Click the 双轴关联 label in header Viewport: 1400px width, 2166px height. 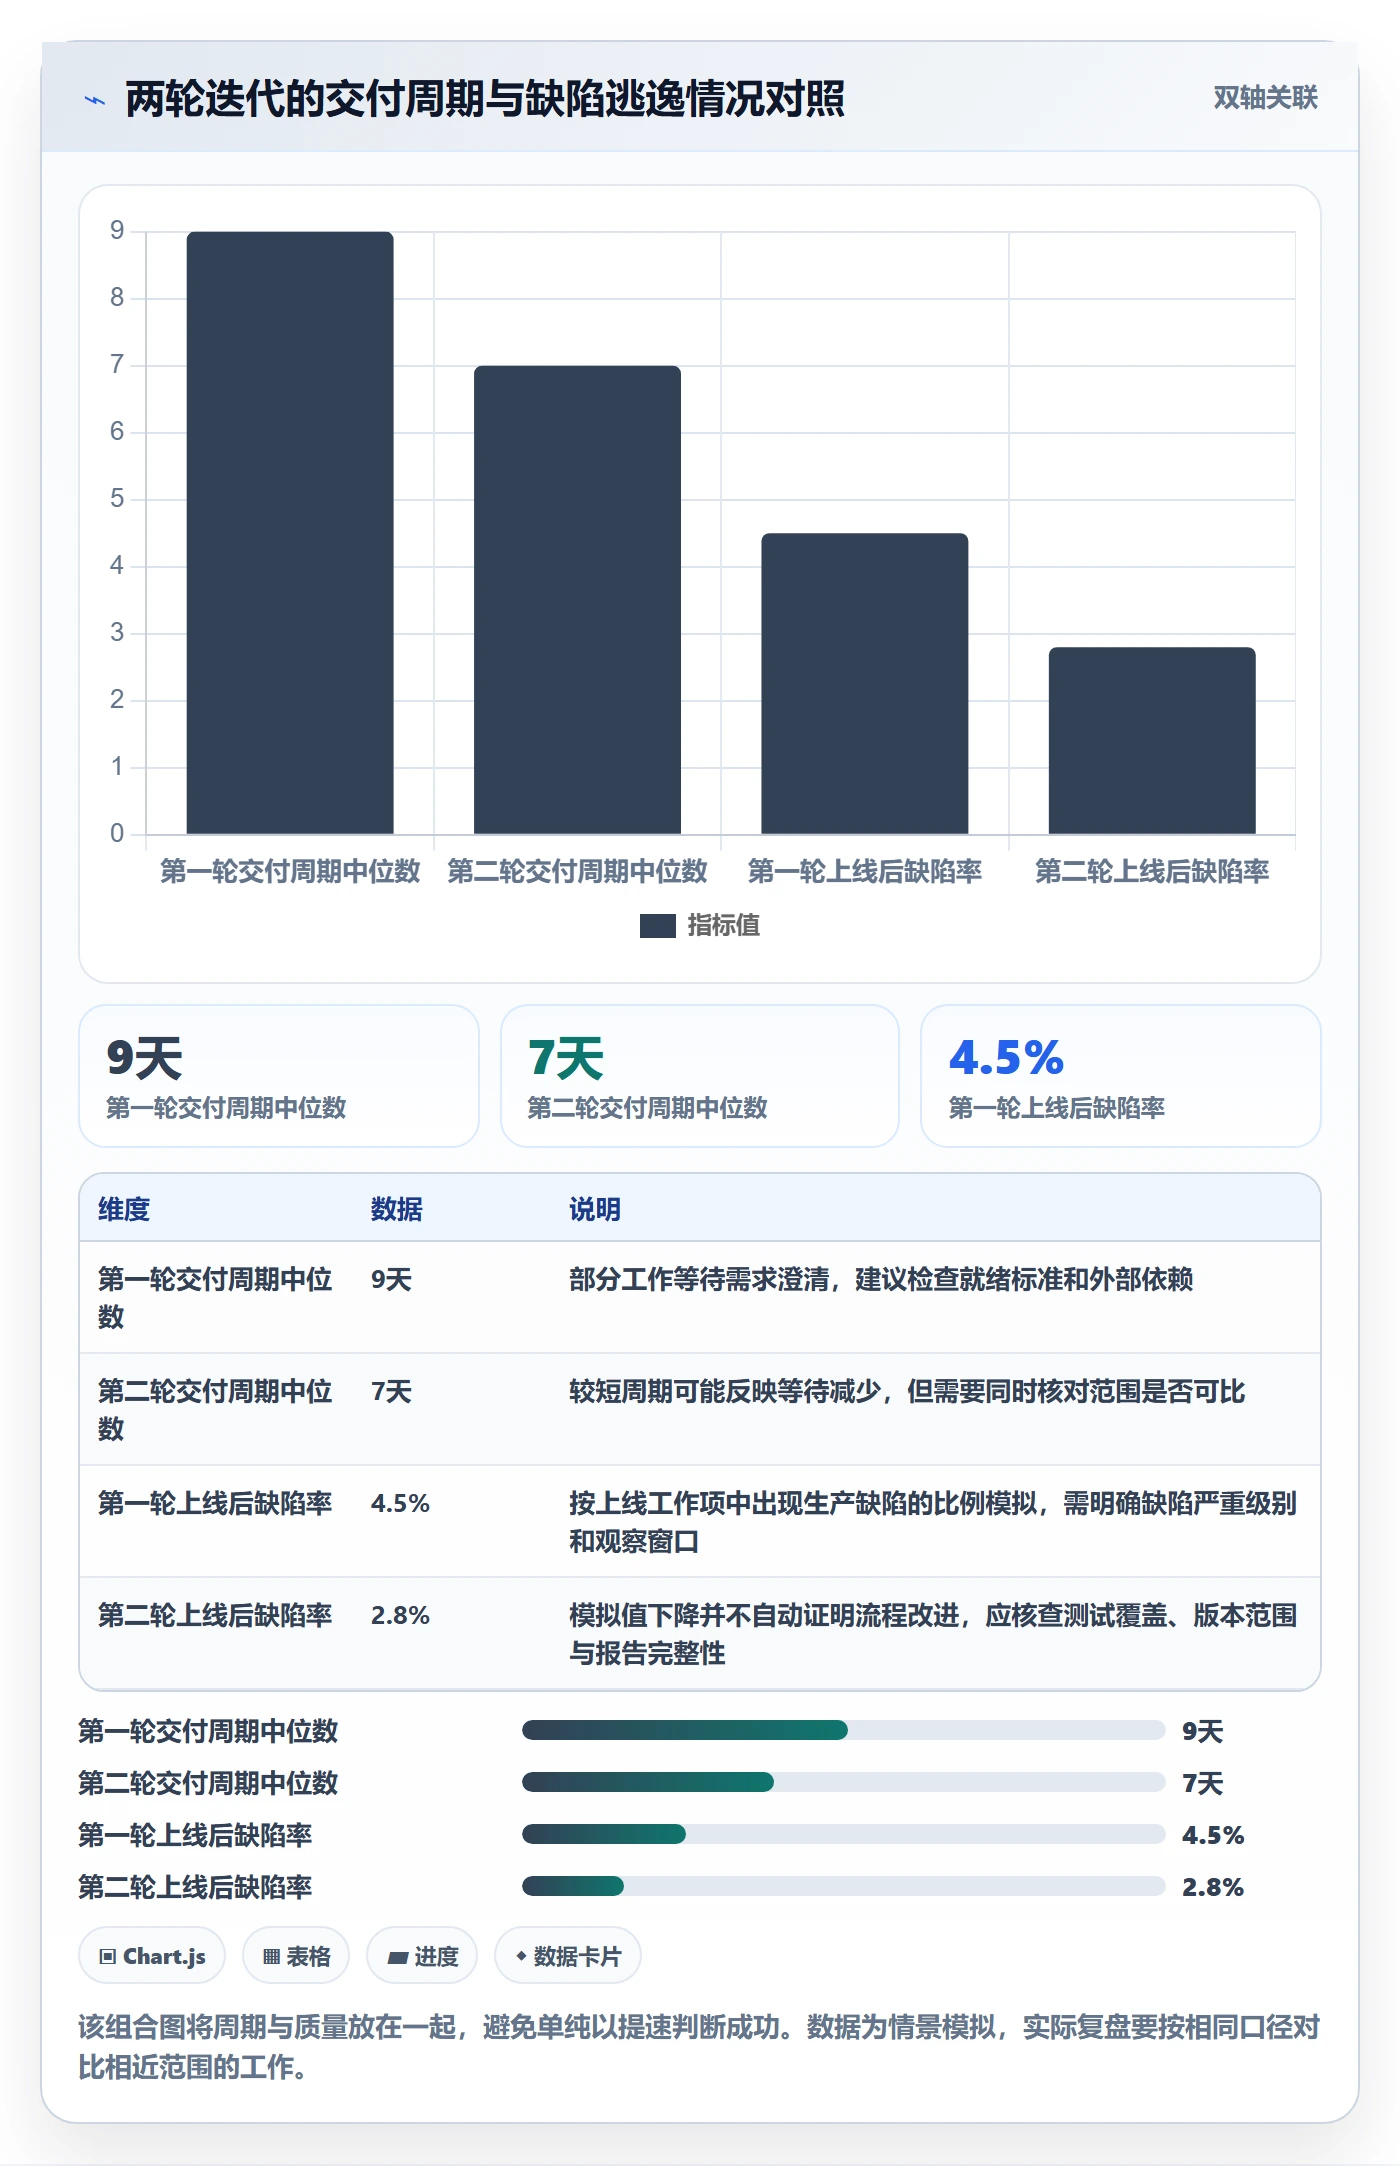pos(1265,97)
